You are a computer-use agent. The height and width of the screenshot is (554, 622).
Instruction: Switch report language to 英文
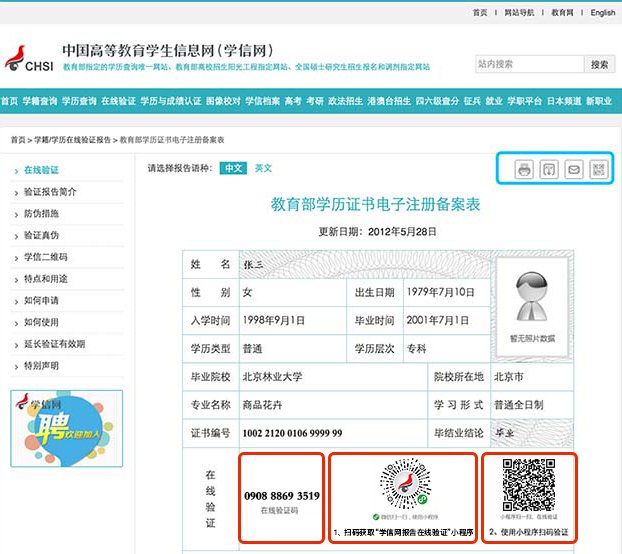tap(263, 168)
